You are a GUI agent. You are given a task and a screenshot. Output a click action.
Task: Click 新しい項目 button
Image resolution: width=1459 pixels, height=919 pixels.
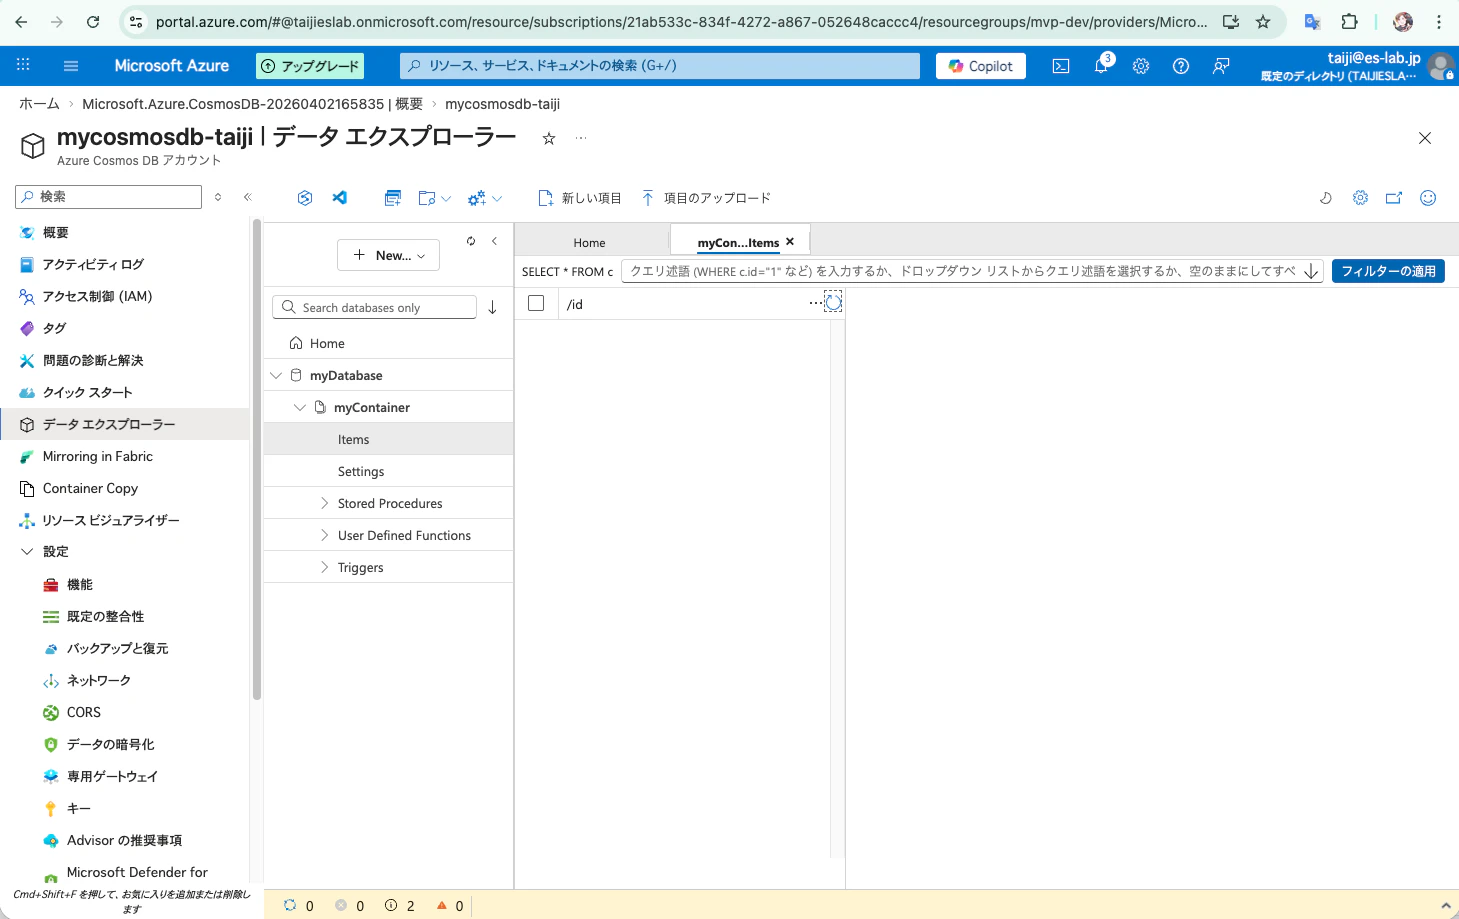click(580, 198)
